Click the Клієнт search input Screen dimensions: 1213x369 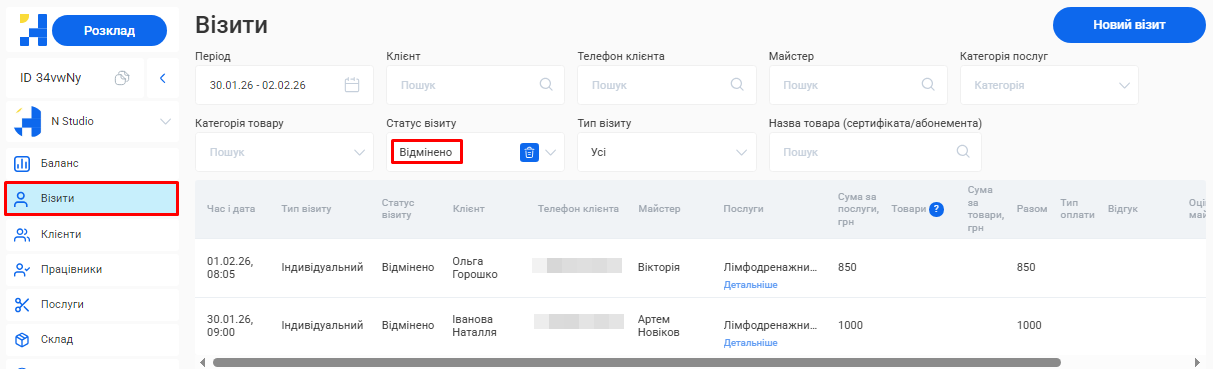tap(475, 85)
